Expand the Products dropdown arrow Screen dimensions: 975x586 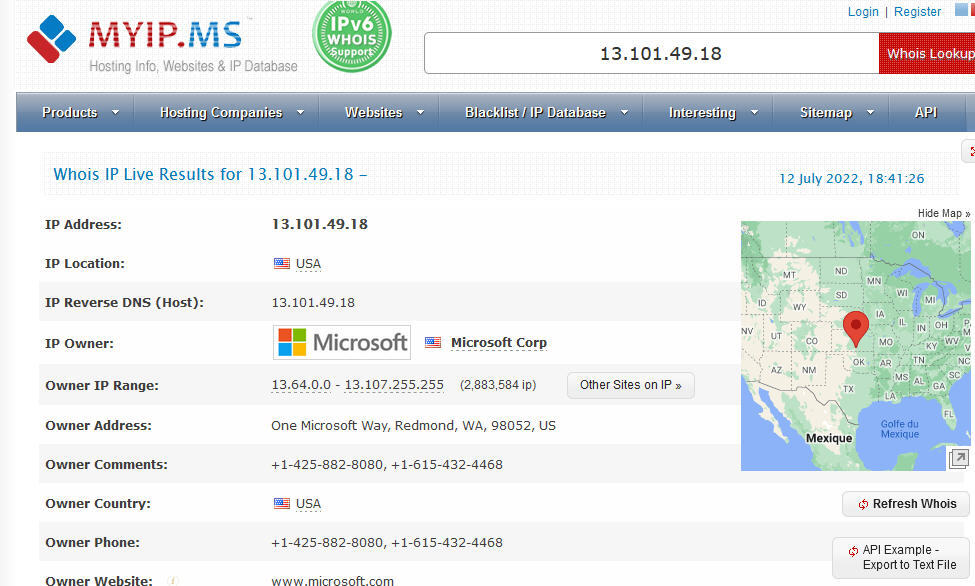click(115, 113)
